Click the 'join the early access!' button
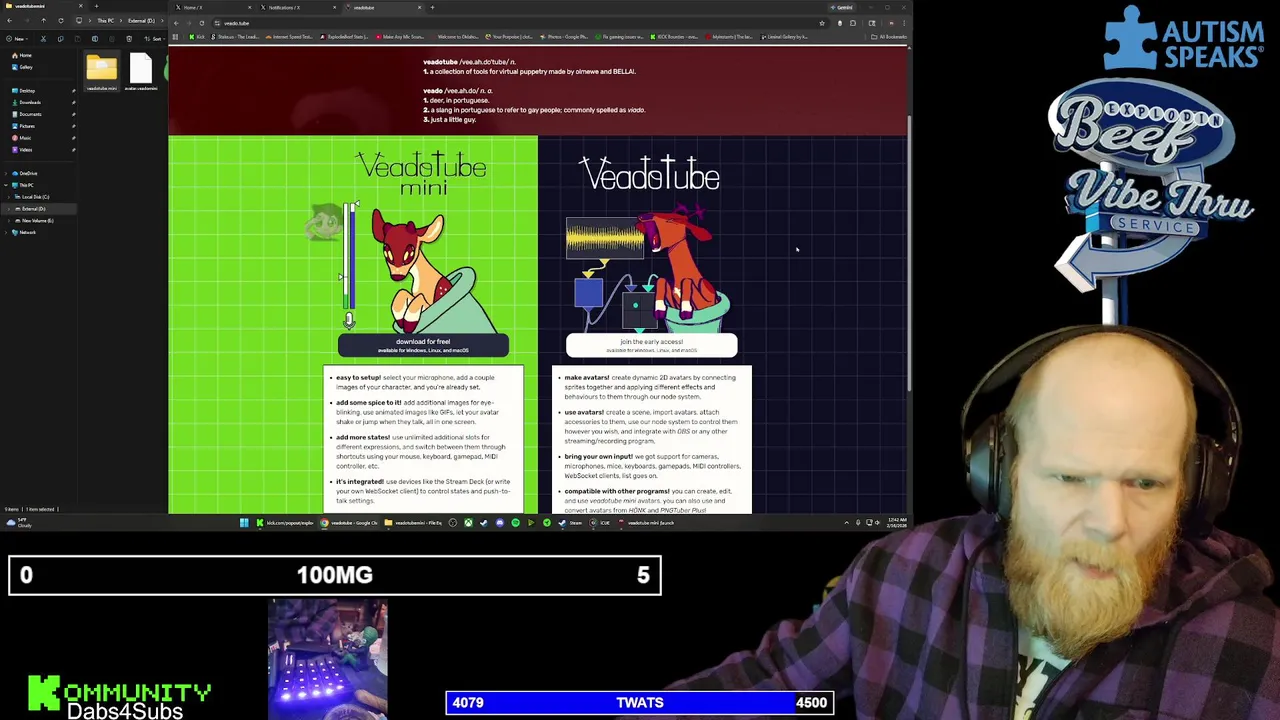 pos(651,345)
